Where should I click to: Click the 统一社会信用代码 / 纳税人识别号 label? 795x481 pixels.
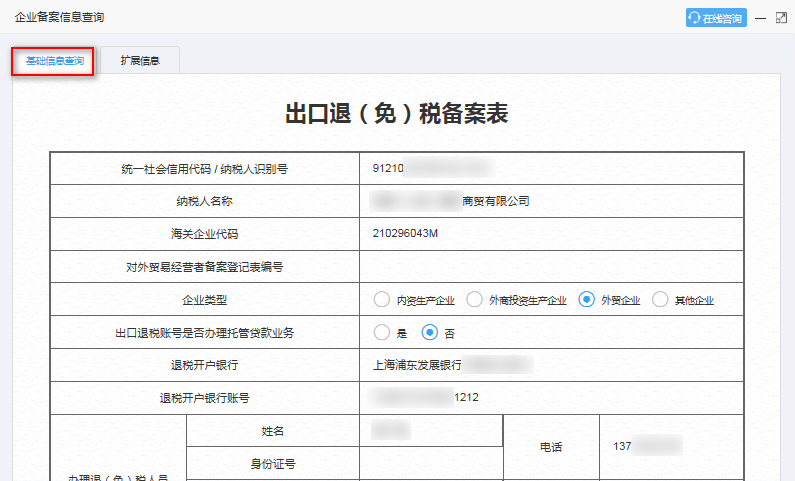pos(204,169)
